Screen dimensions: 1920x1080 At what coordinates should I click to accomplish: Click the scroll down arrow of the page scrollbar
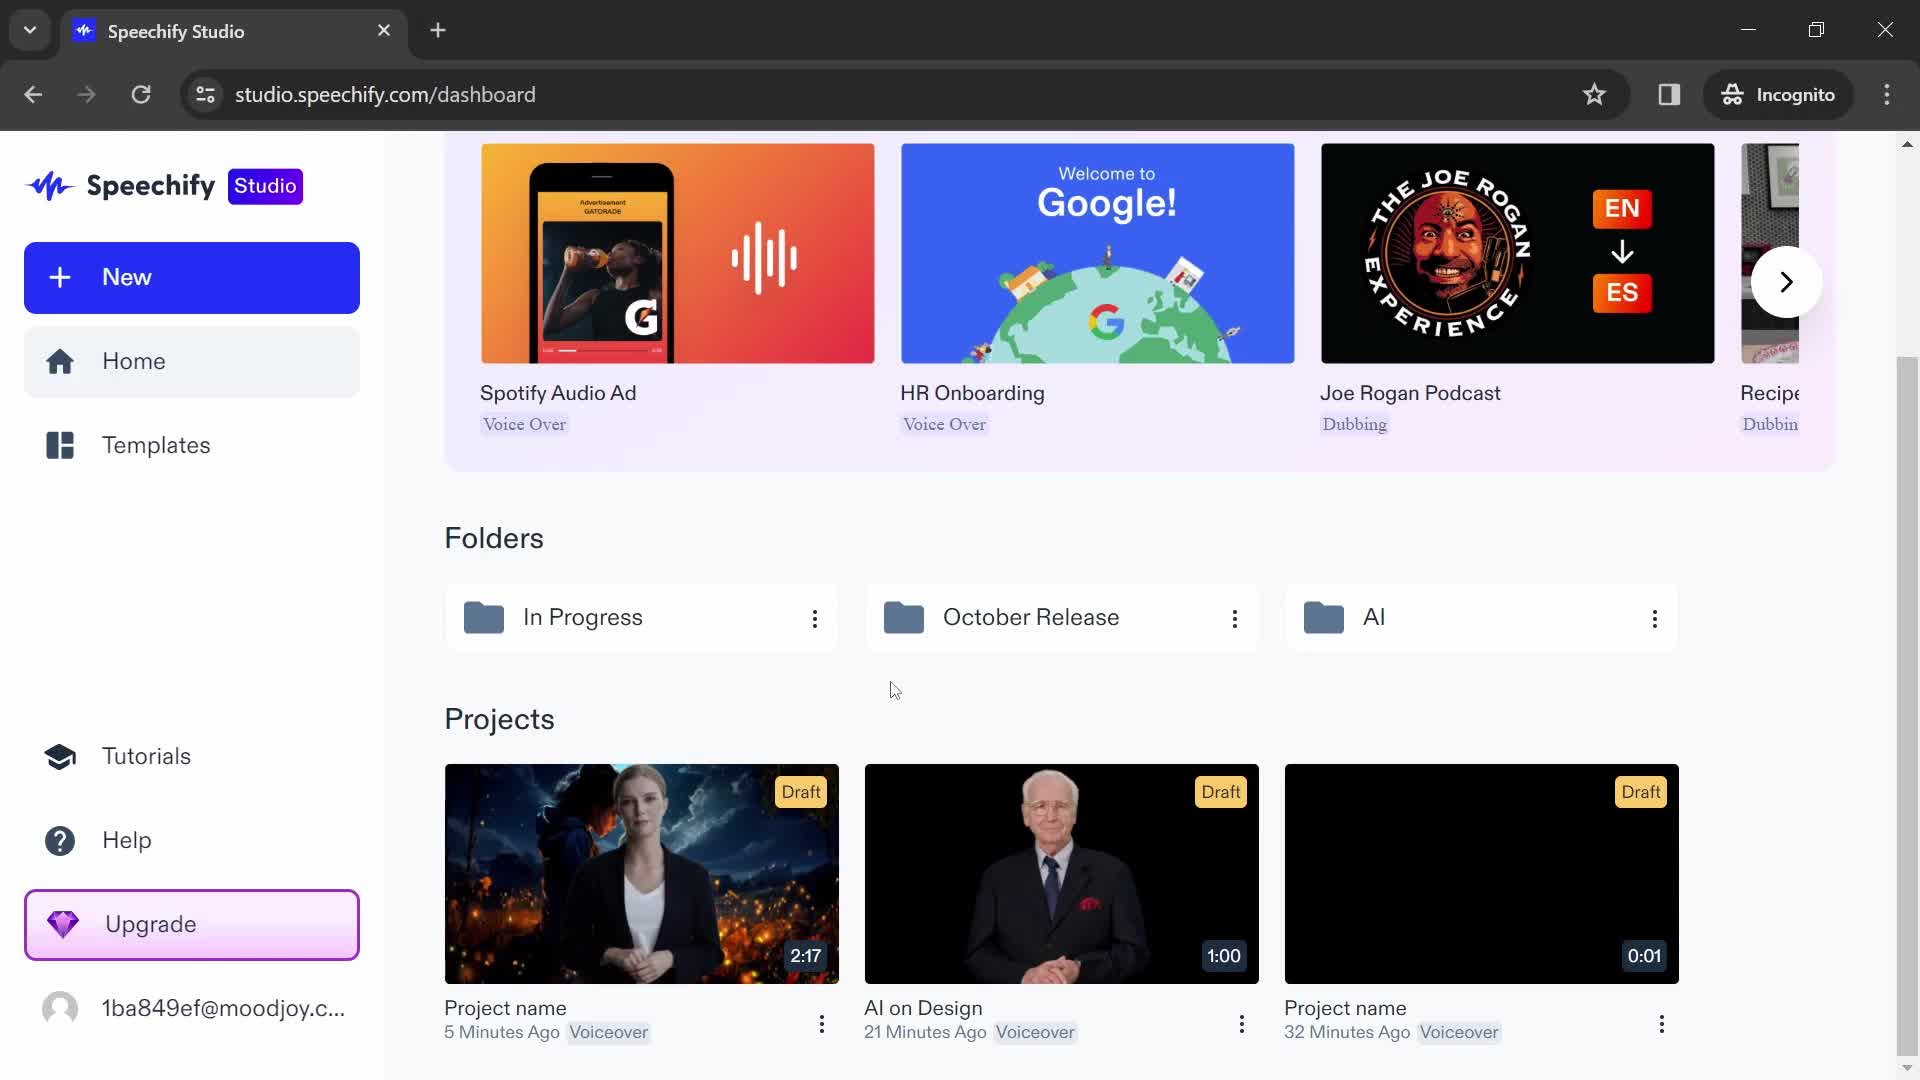(x=1907, y=1068)
